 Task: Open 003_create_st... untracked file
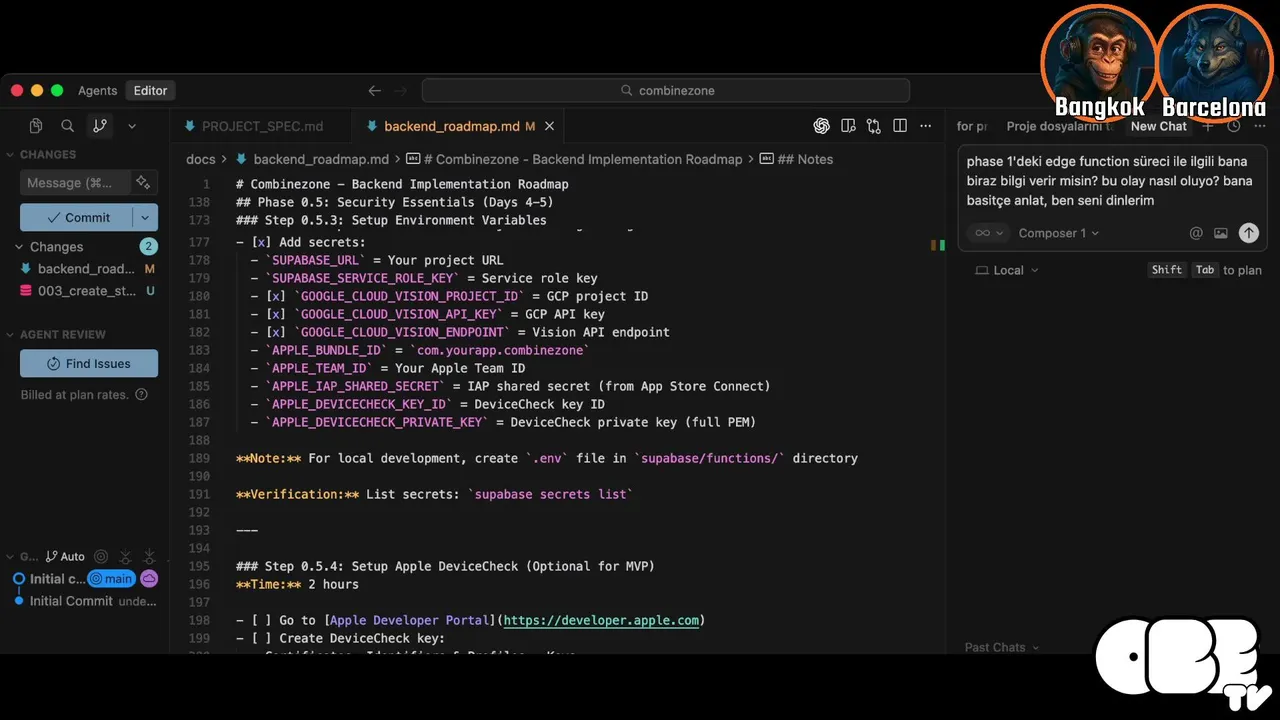86,291
